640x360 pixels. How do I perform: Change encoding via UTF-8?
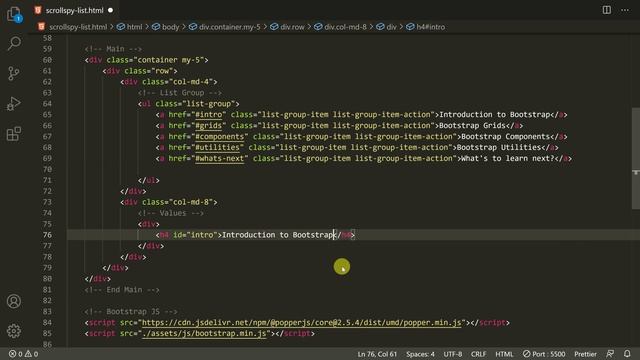coord(453,354)
